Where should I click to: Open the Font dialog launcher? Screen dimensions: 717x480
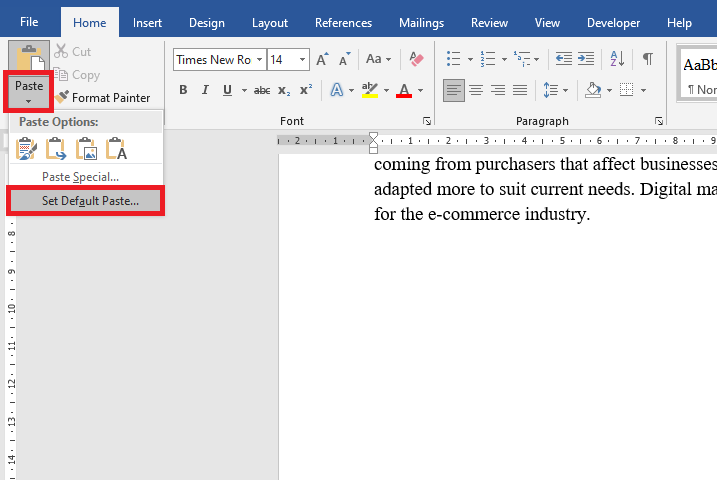tap(427, 121)
